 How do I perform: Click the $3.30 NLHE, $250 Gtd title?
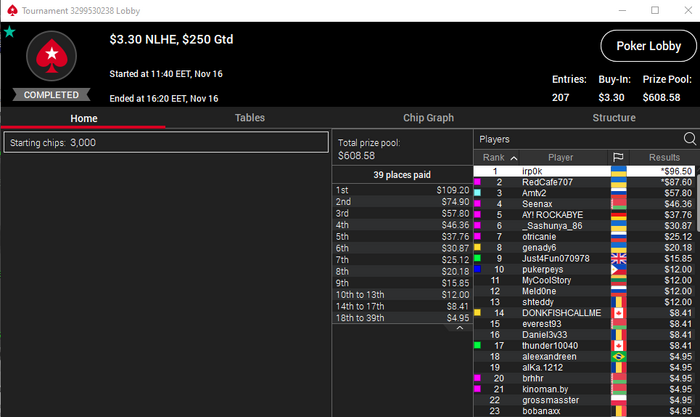[x=171, y=39]
